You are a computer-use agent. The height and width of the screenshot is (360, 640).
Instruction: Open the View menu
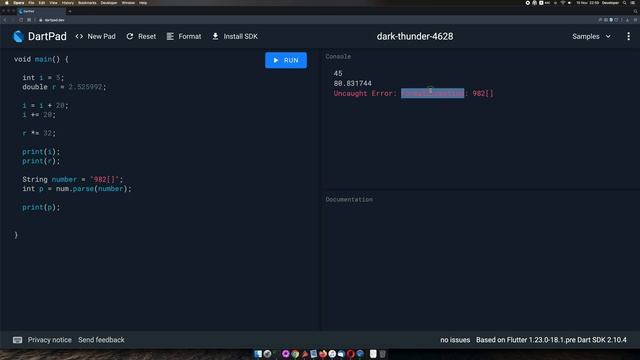53,3
